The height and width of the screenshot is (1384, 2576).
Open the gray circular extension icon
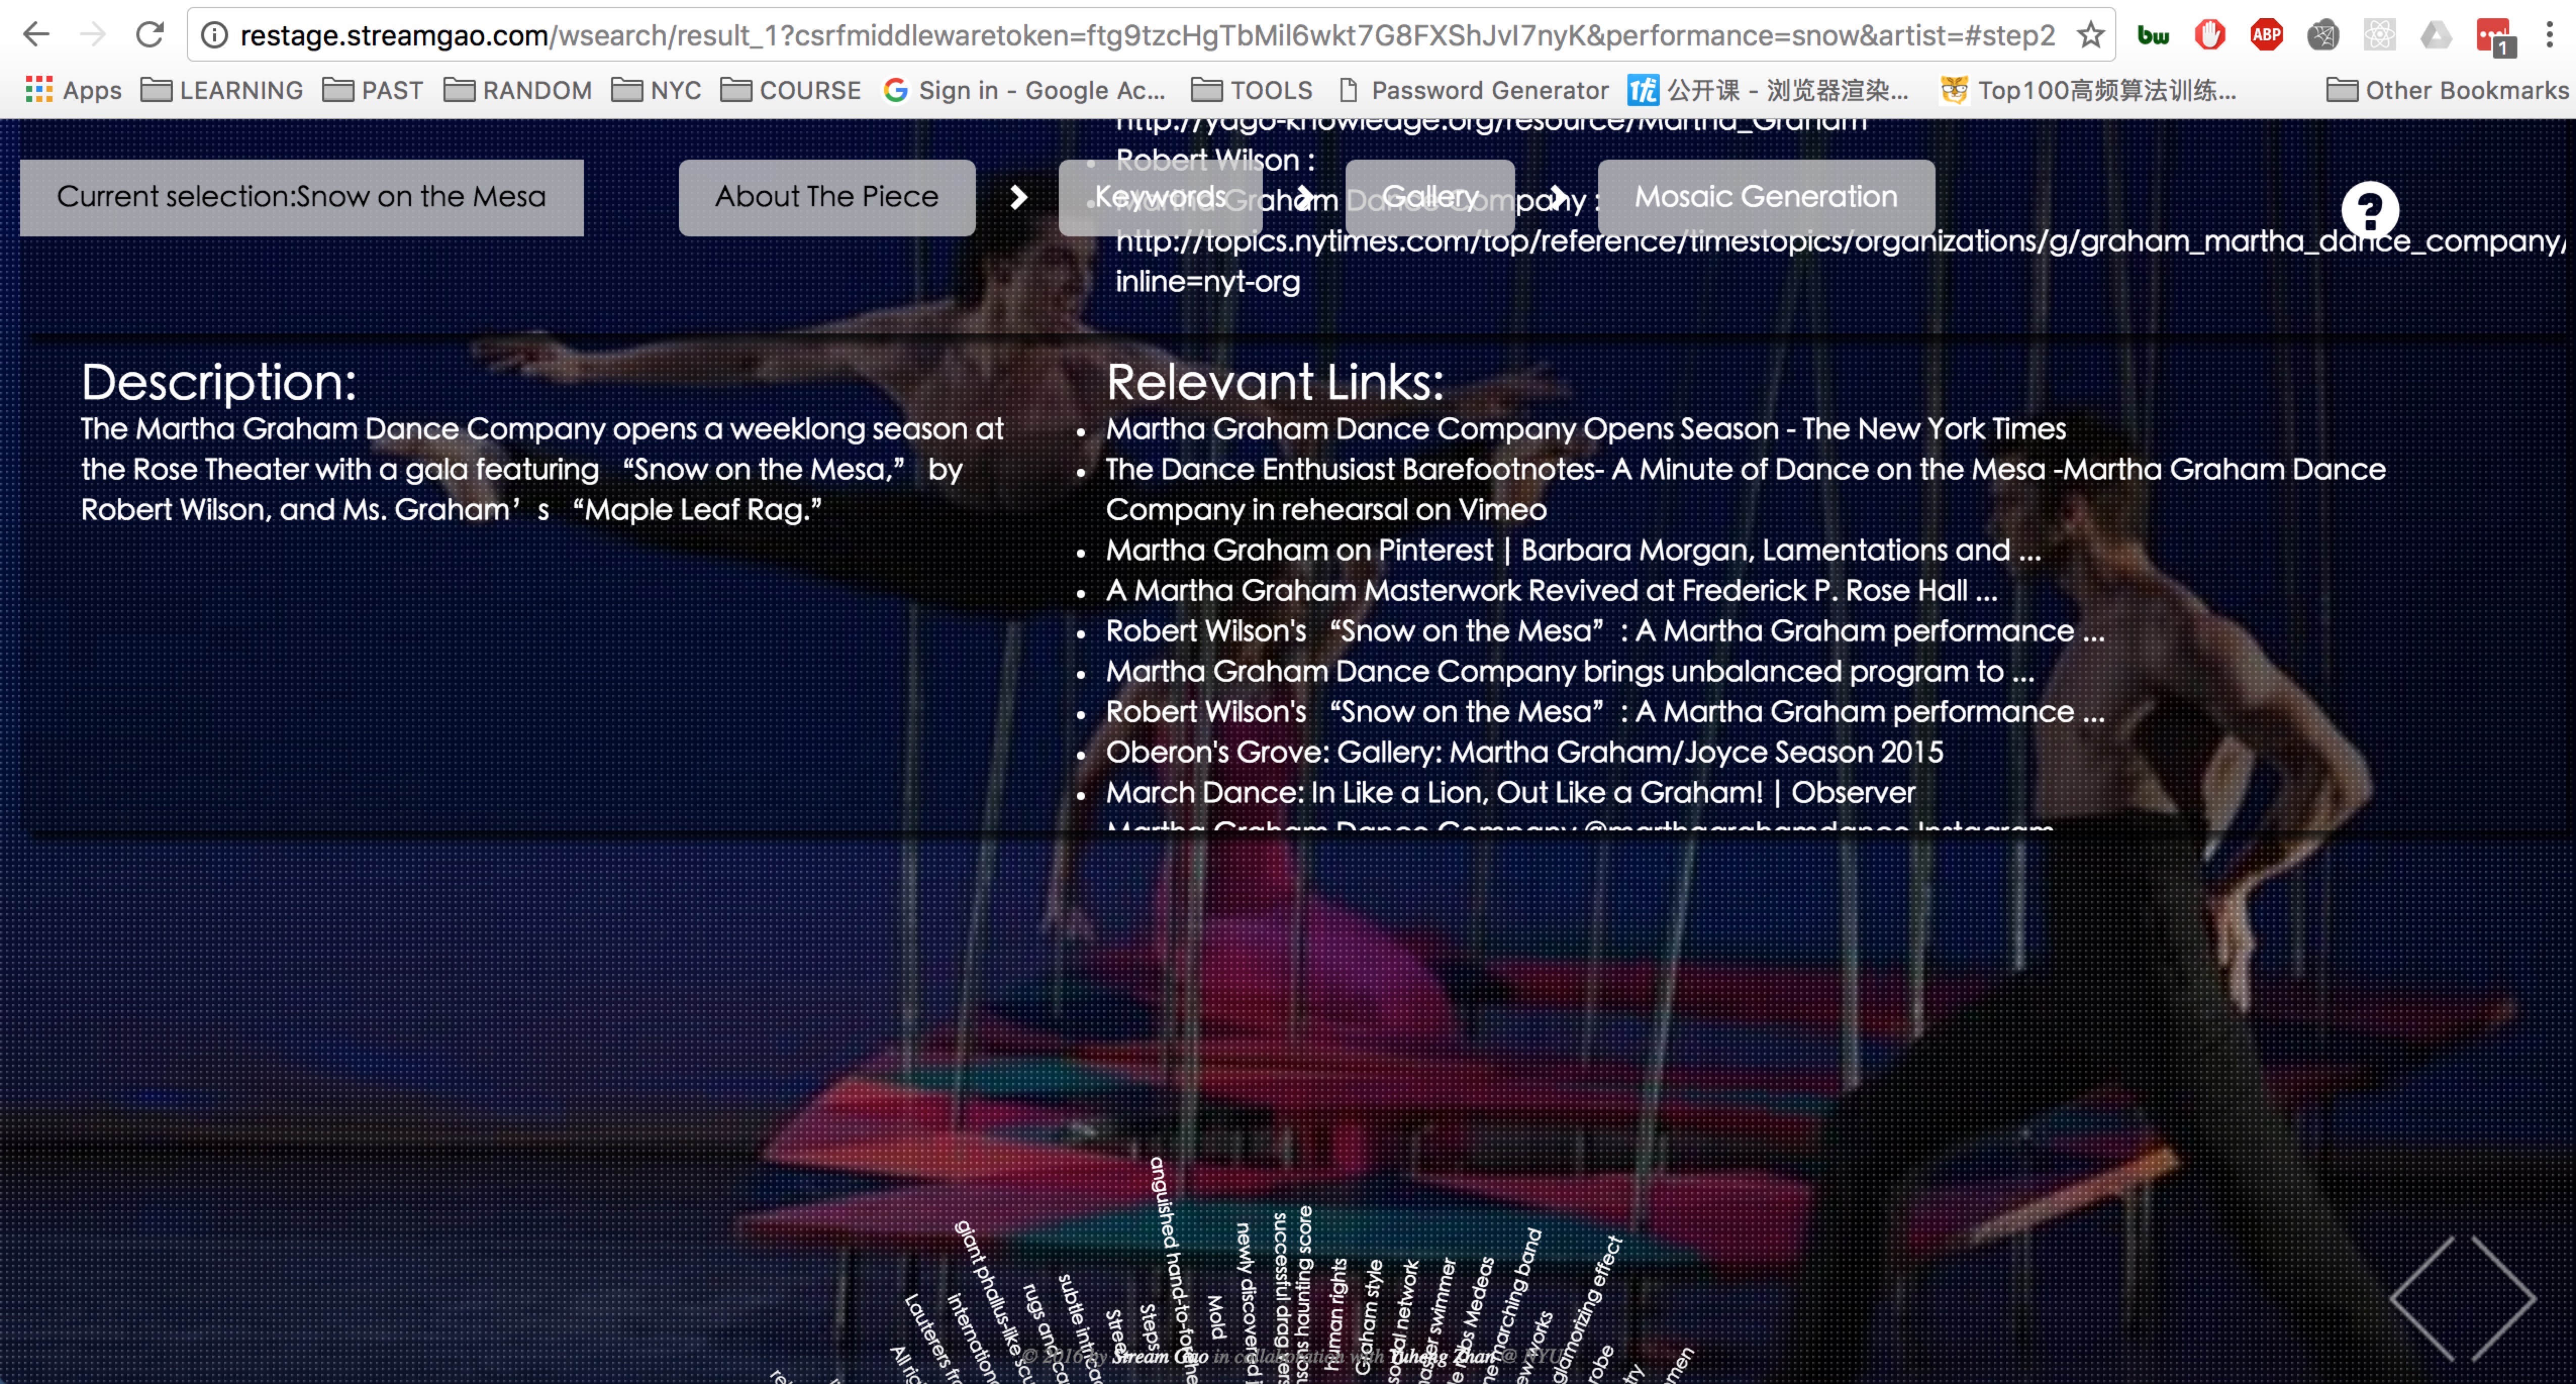2322,36
